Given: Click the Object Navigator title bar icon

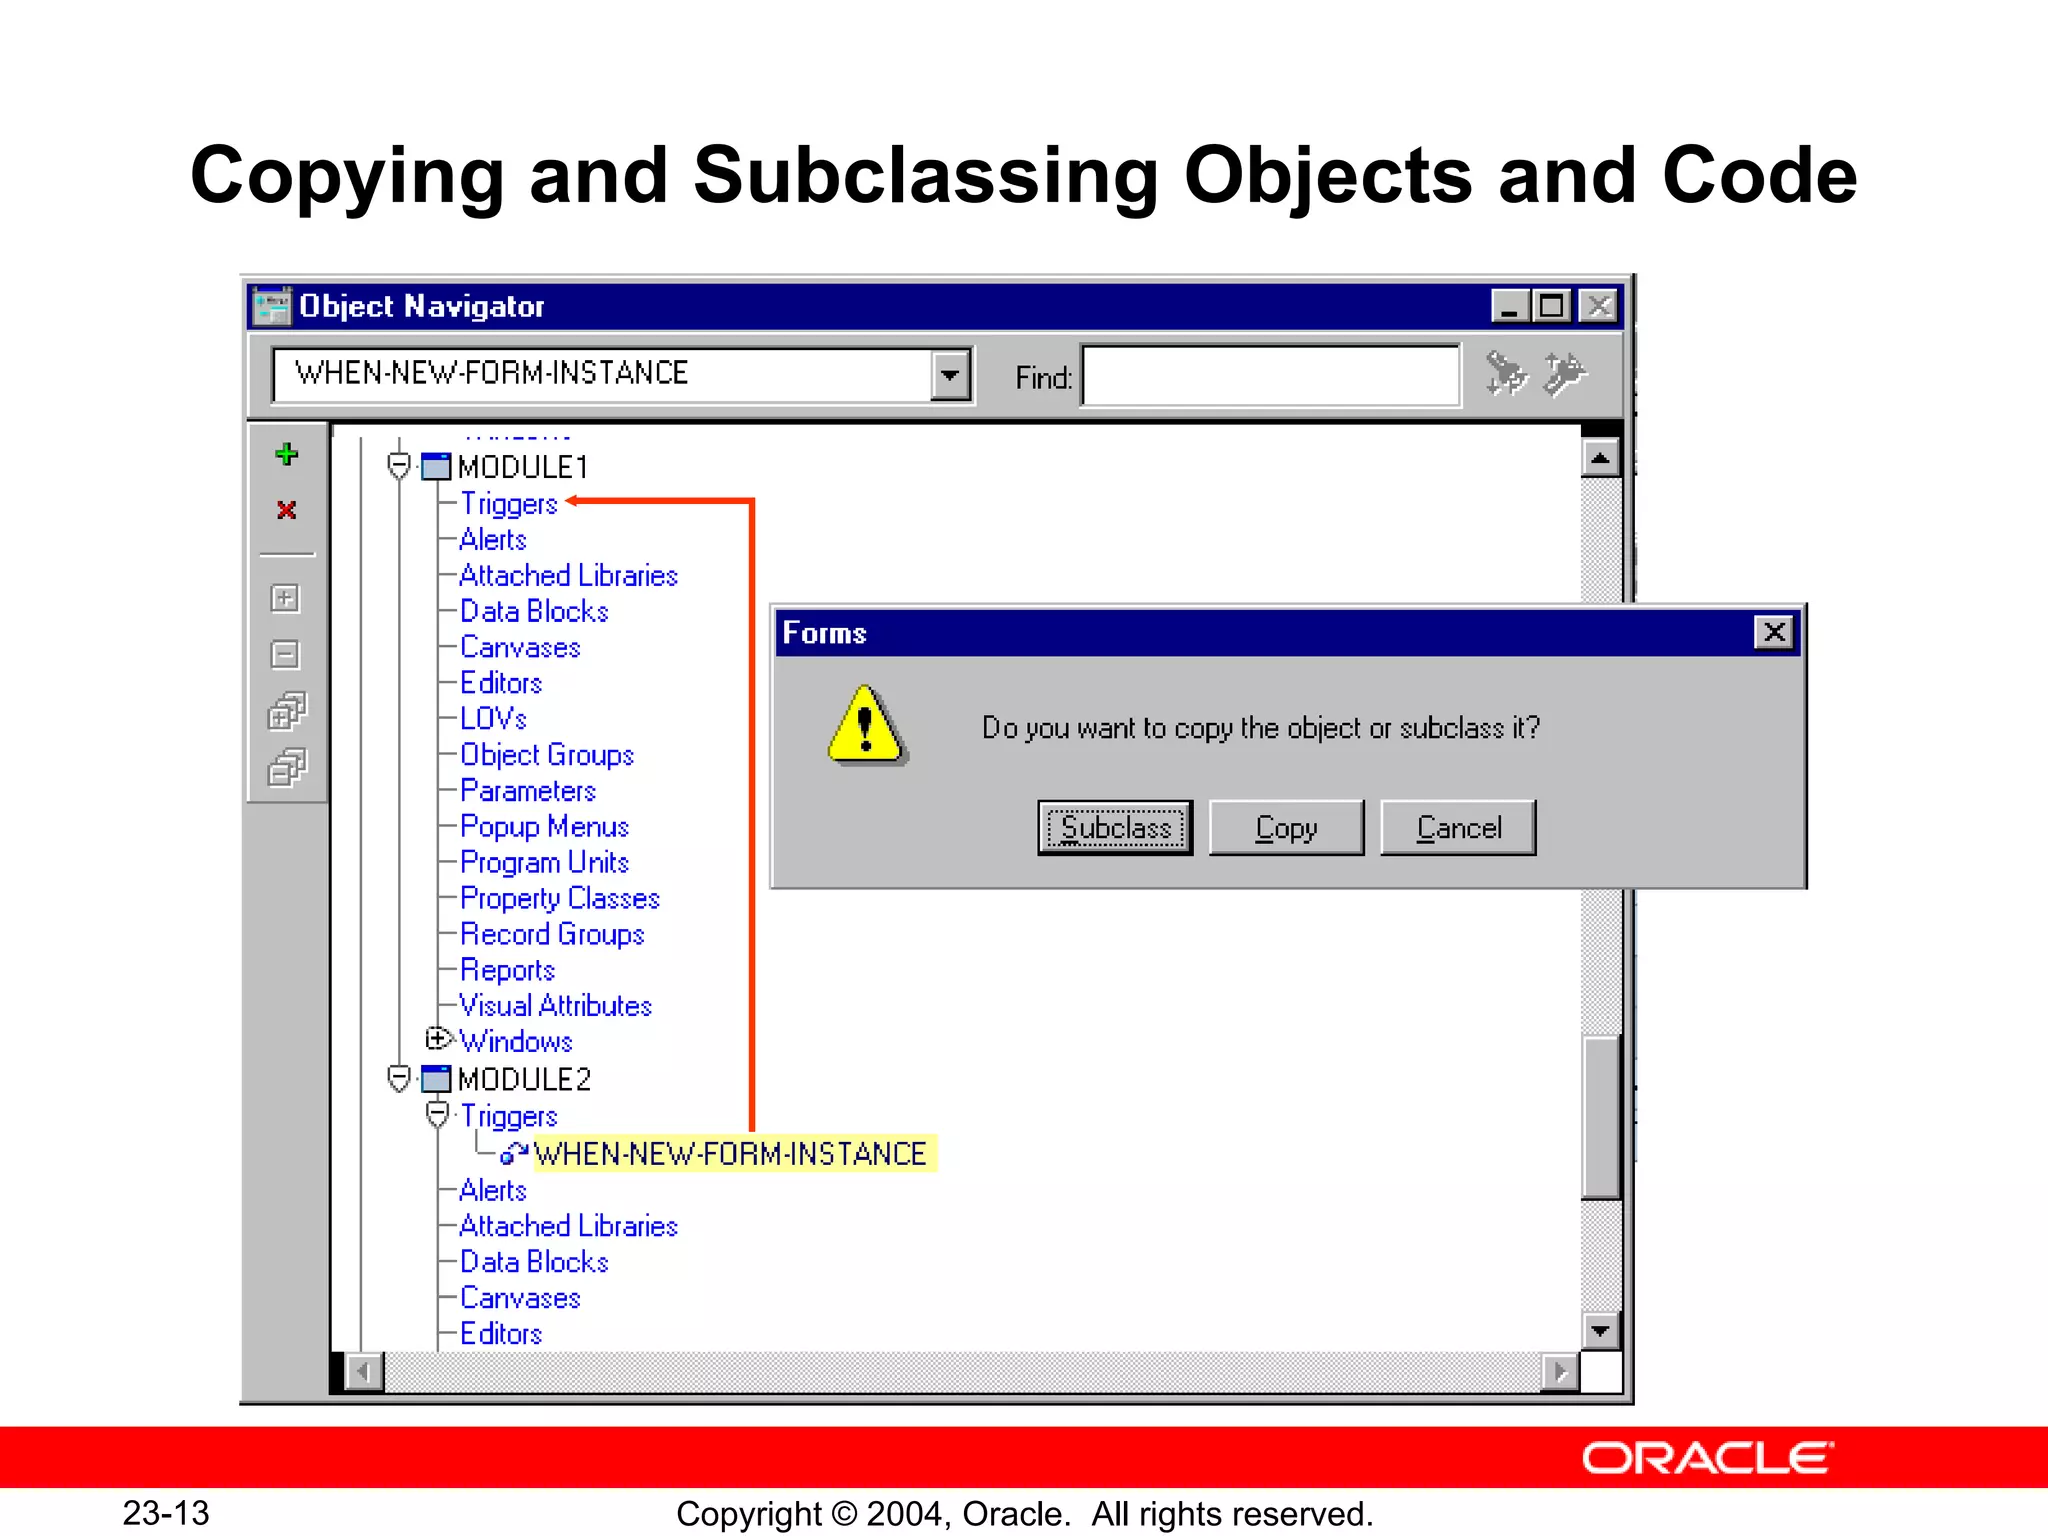Looking at the screenshot, I should pos(271,306).
